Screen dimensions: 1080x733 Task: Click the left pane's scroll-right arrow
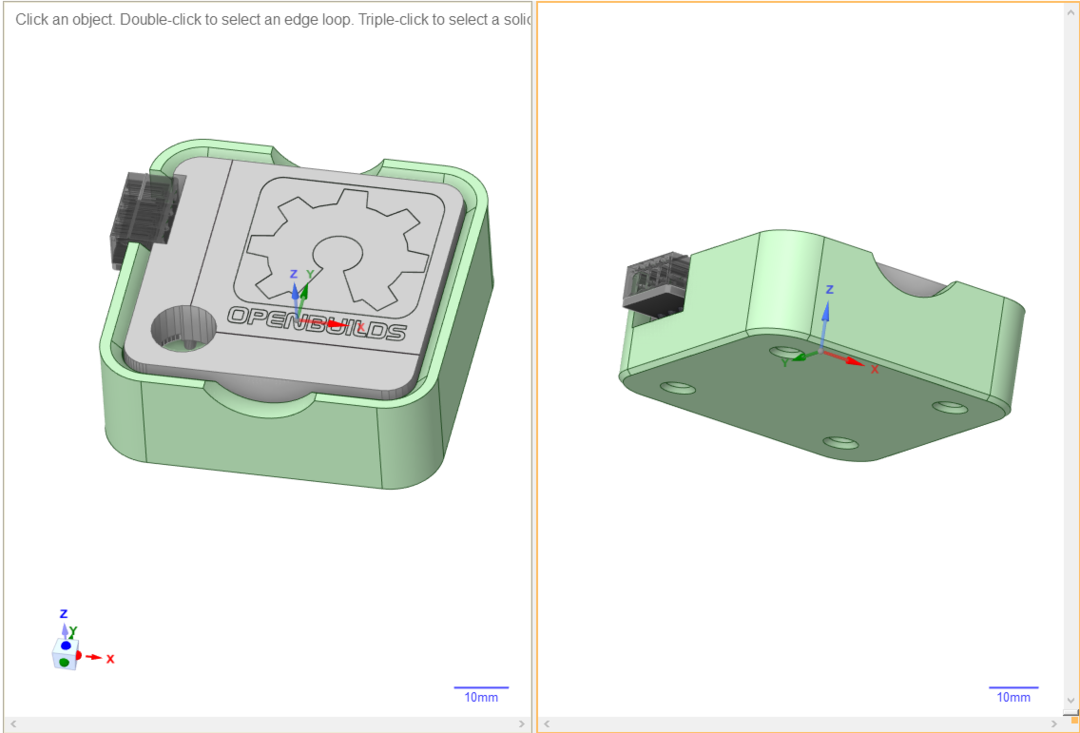click(x=524, y=723)
